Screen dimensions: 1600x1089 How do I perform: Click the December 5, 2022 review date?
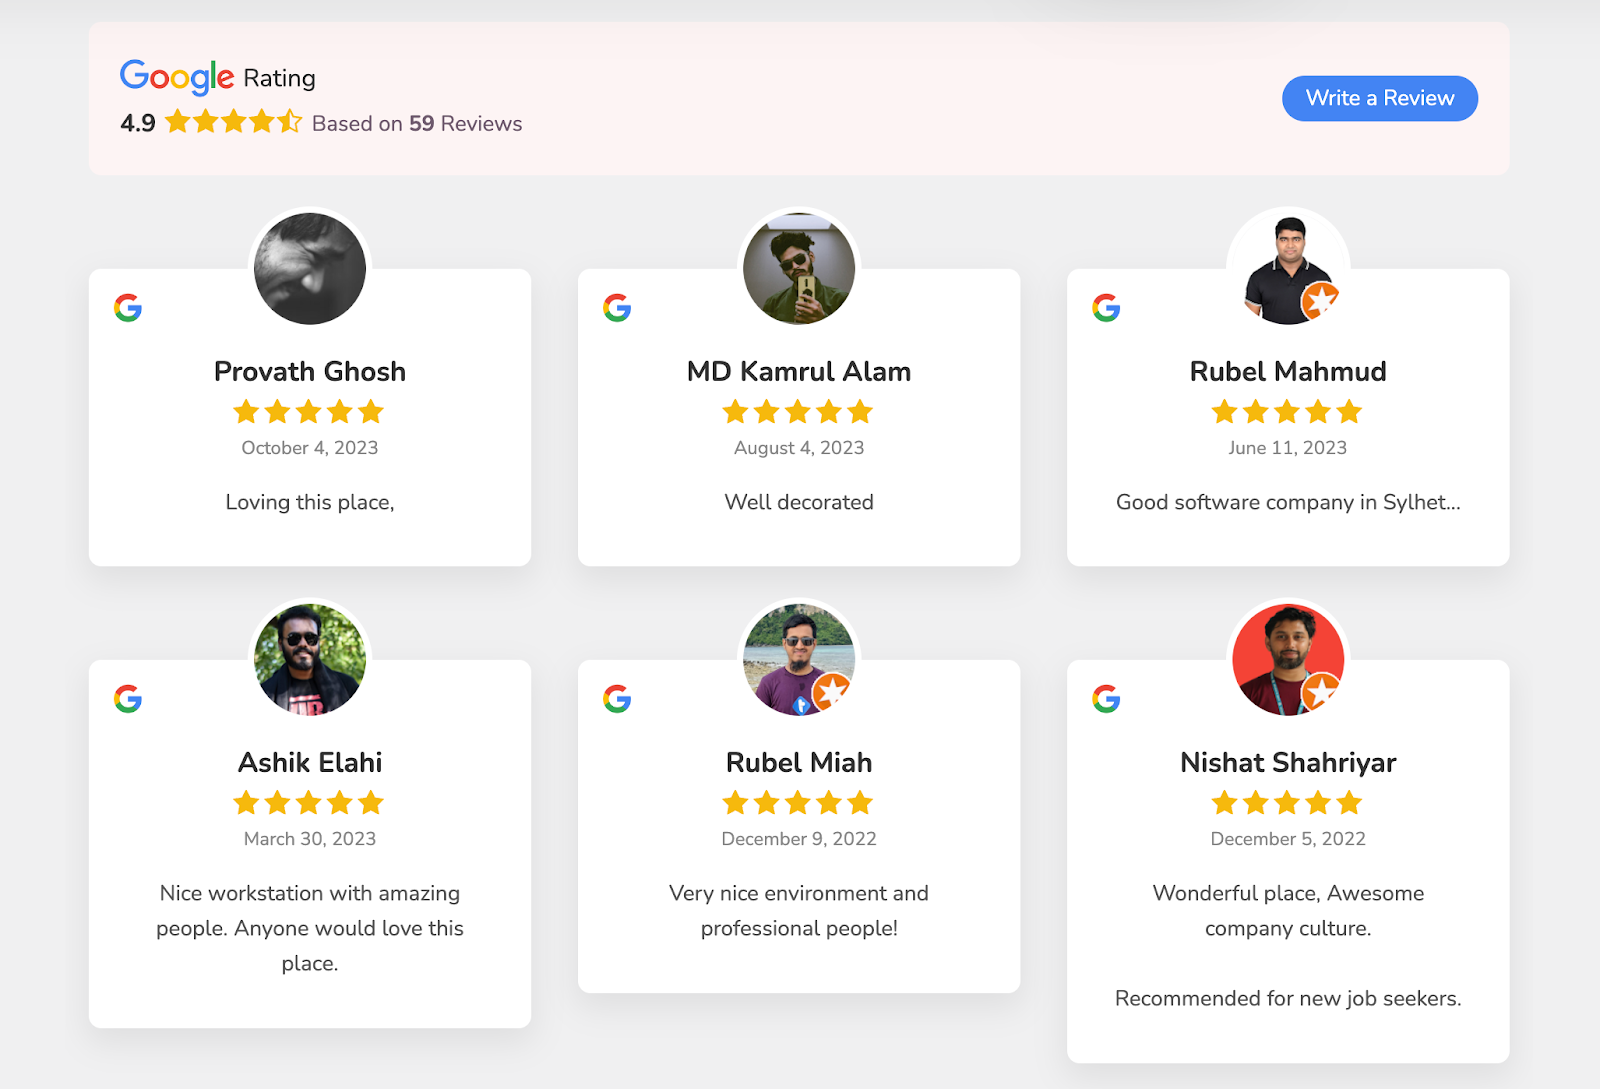point(1288,839)
